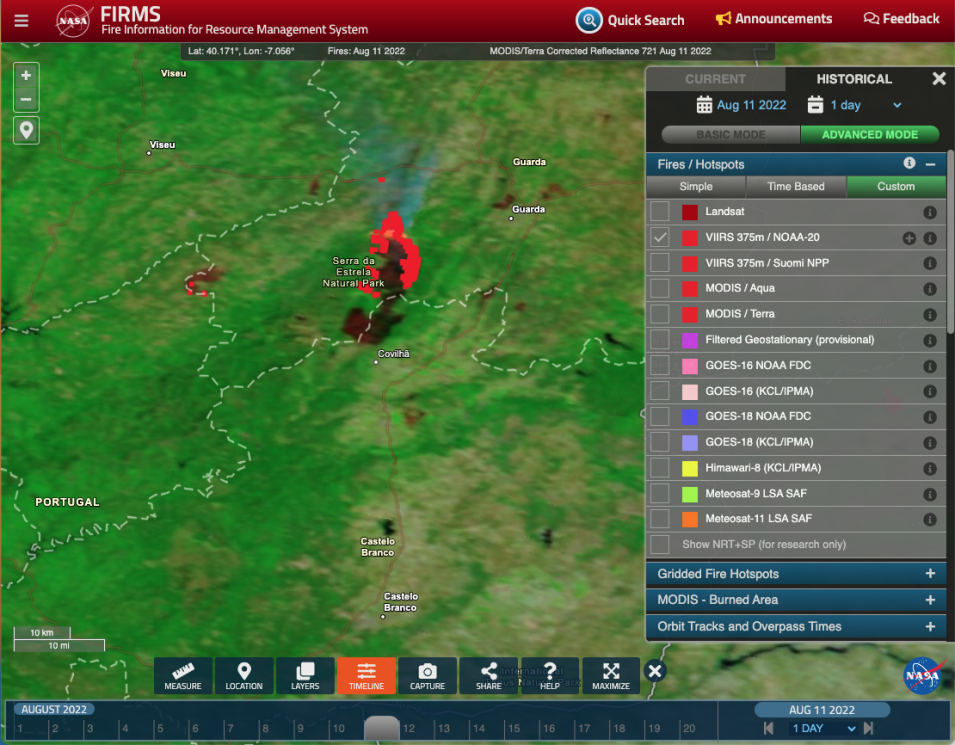
Task: Collapse the Fires / Hotspots section
Action: [x=930, y=164]
